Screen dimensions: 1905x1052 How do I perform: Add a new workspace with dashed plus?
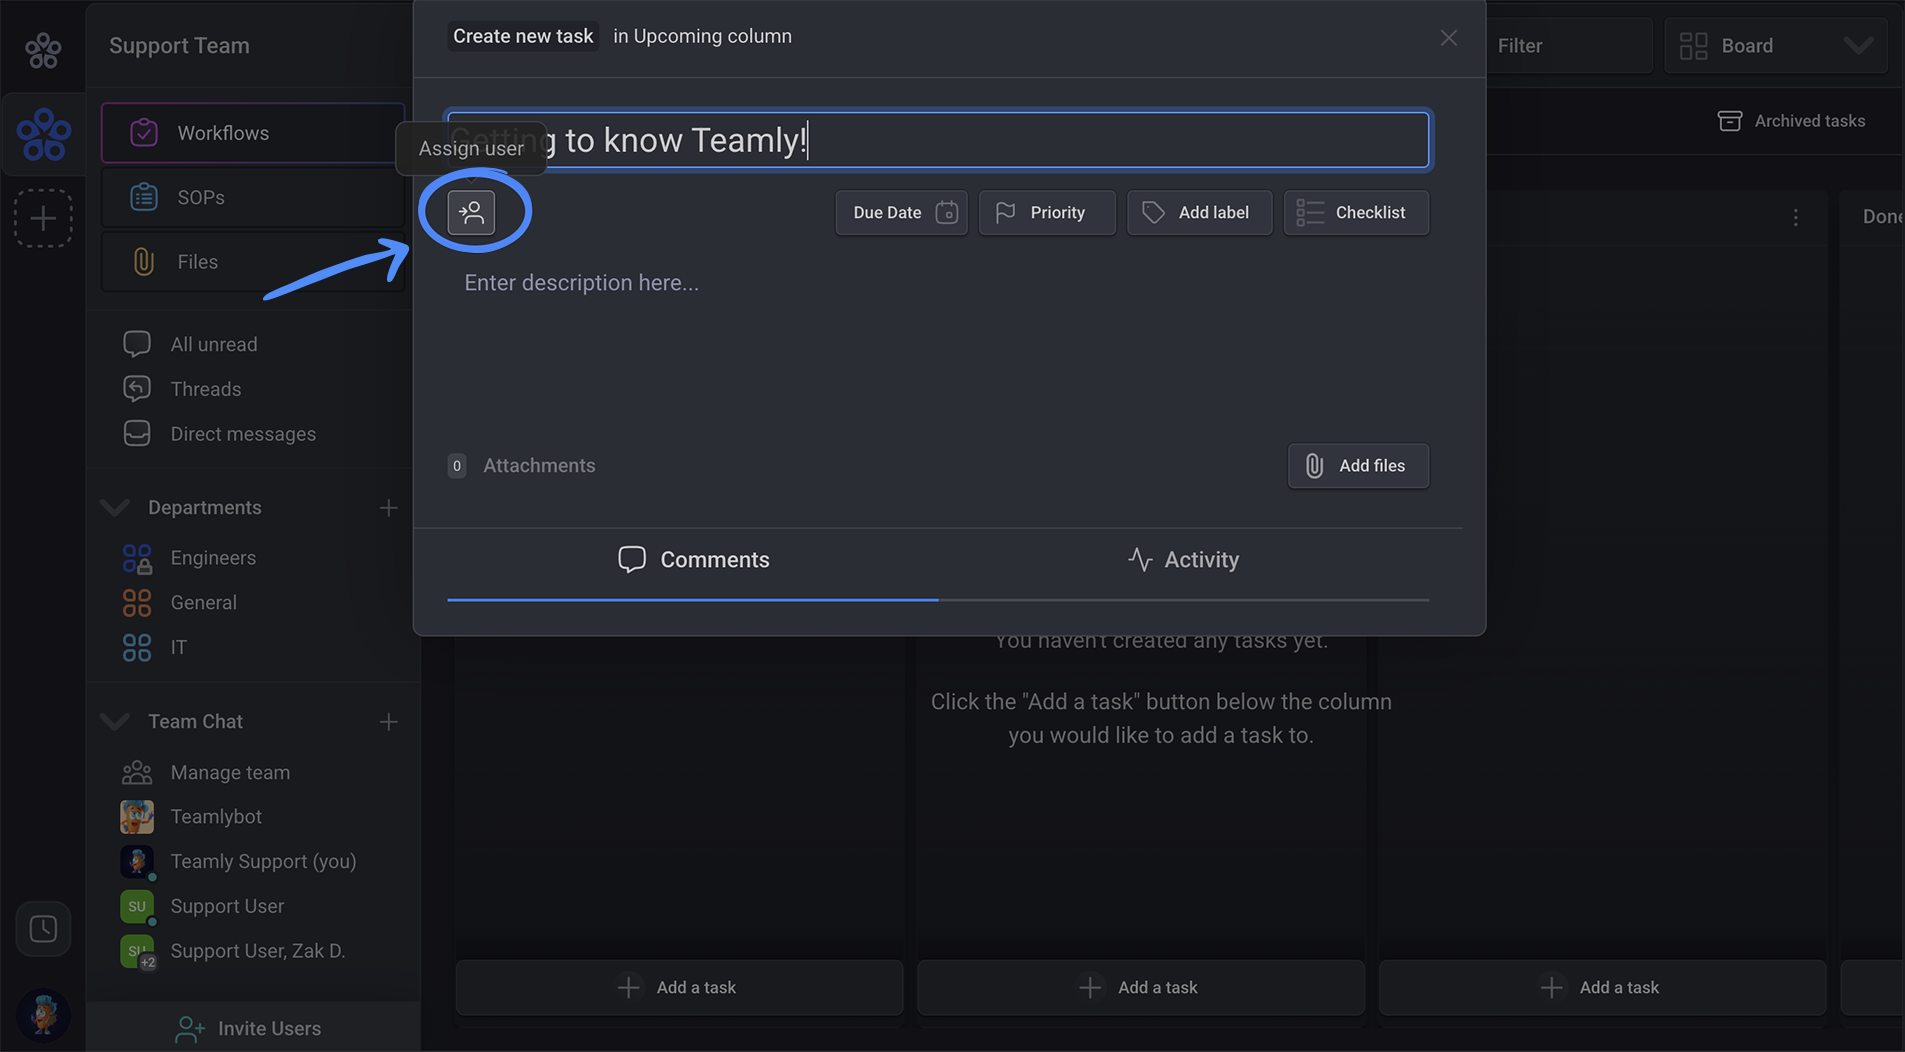pos(43,218)
